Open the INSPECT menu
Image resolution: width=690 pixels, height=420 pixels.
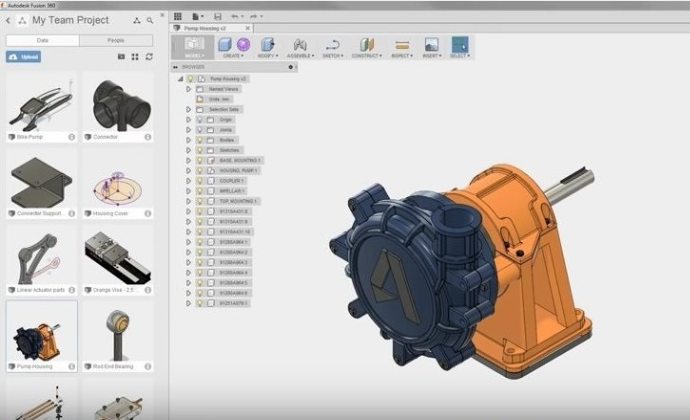pyautogui.click(x=402, y=56)
